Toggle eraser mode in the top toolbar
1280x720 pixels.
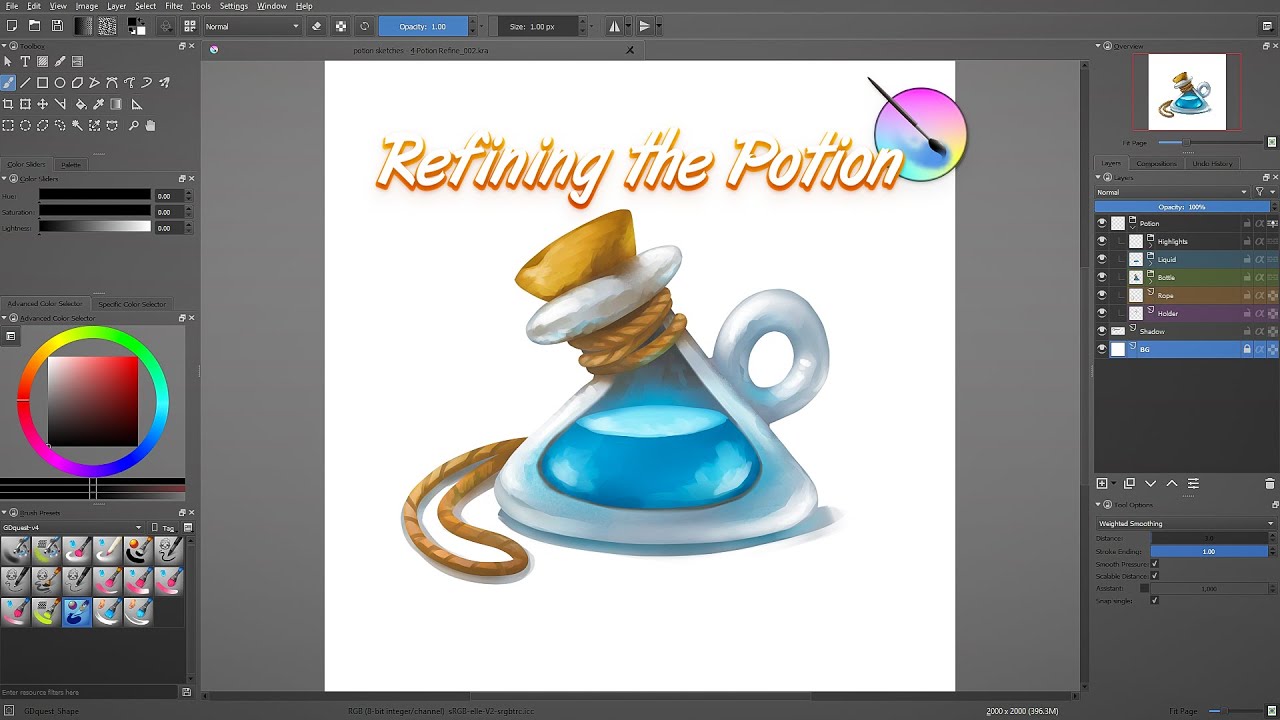point(317,26)
